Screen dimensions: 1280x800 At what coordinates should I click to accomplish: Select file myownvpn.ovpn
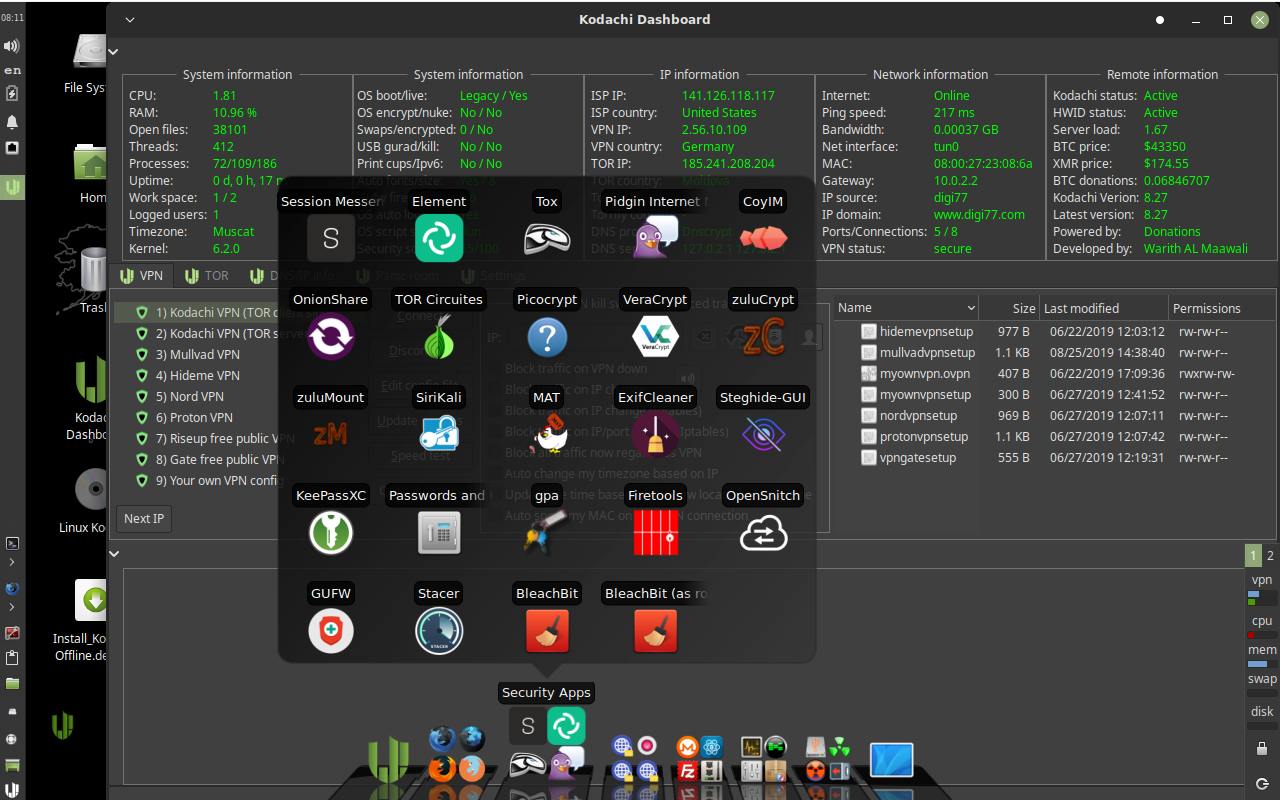tap(925, 374)
